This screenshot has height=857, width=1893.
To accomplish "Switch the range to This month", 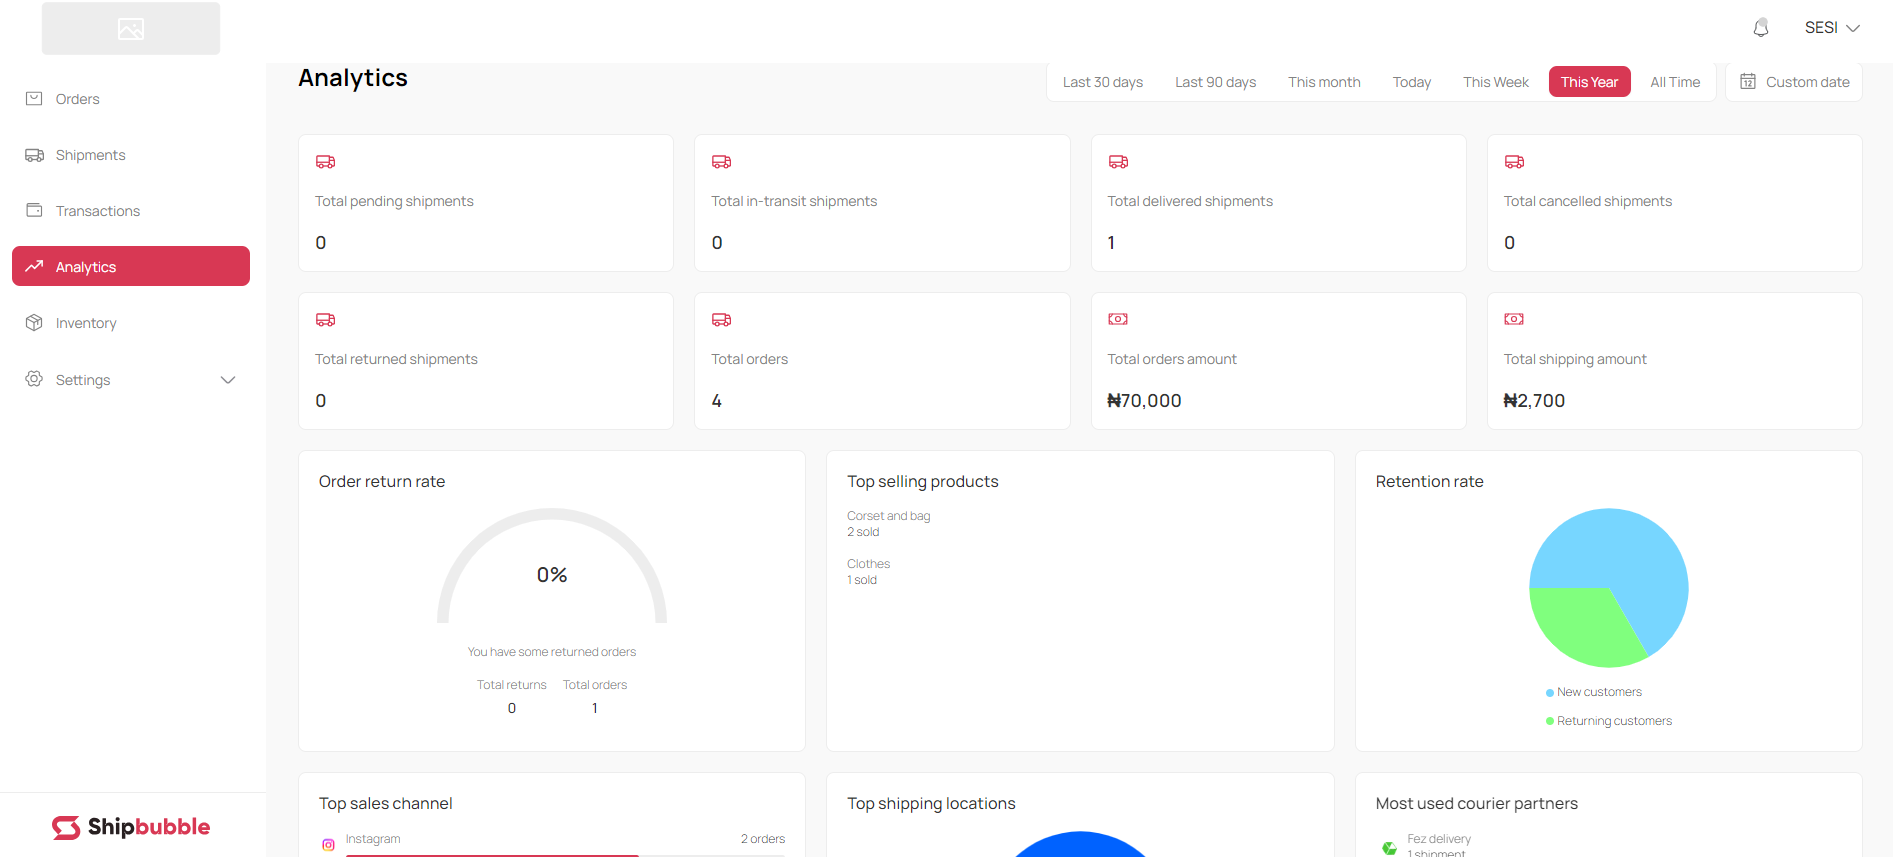I will [1324, 82].
